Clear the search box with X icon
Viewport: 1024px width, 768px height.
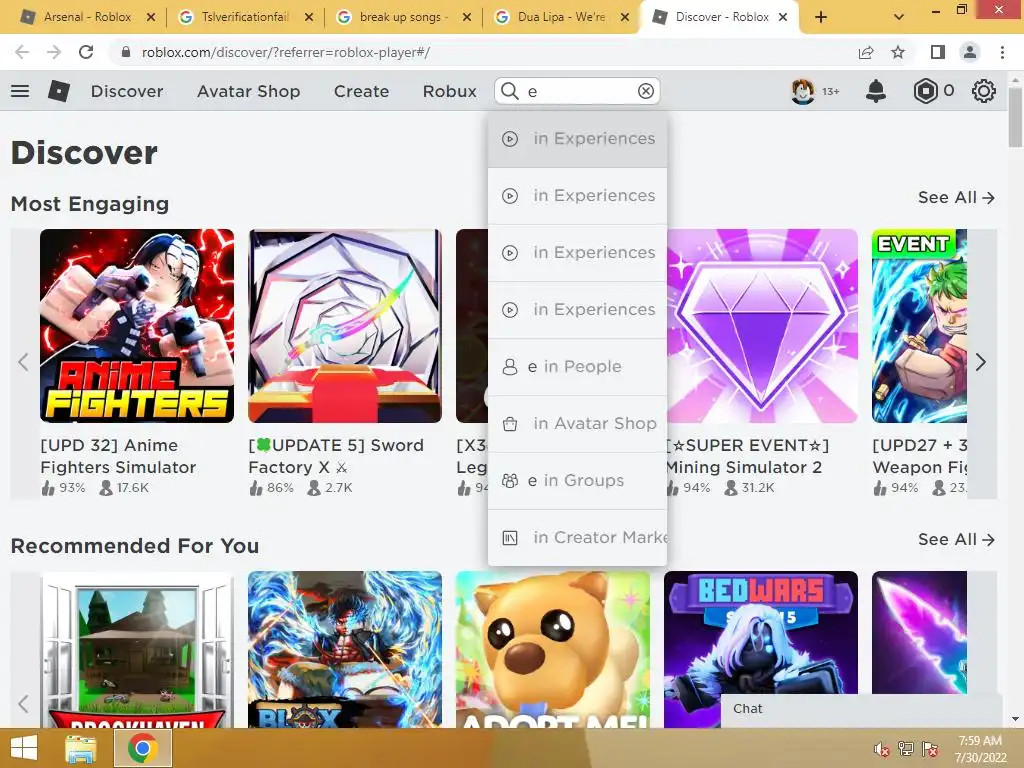(x=645, y=91)
